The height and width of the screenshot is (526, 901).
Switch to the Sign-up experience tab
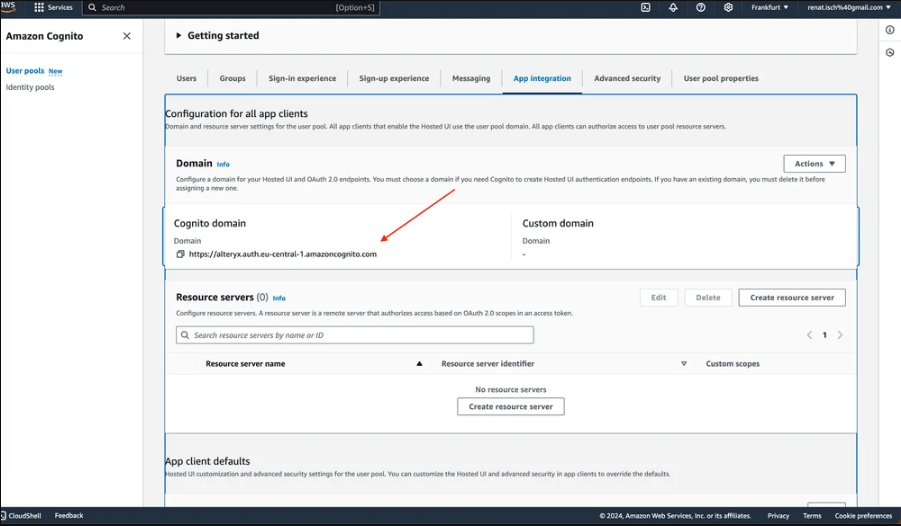click(394, 78)
